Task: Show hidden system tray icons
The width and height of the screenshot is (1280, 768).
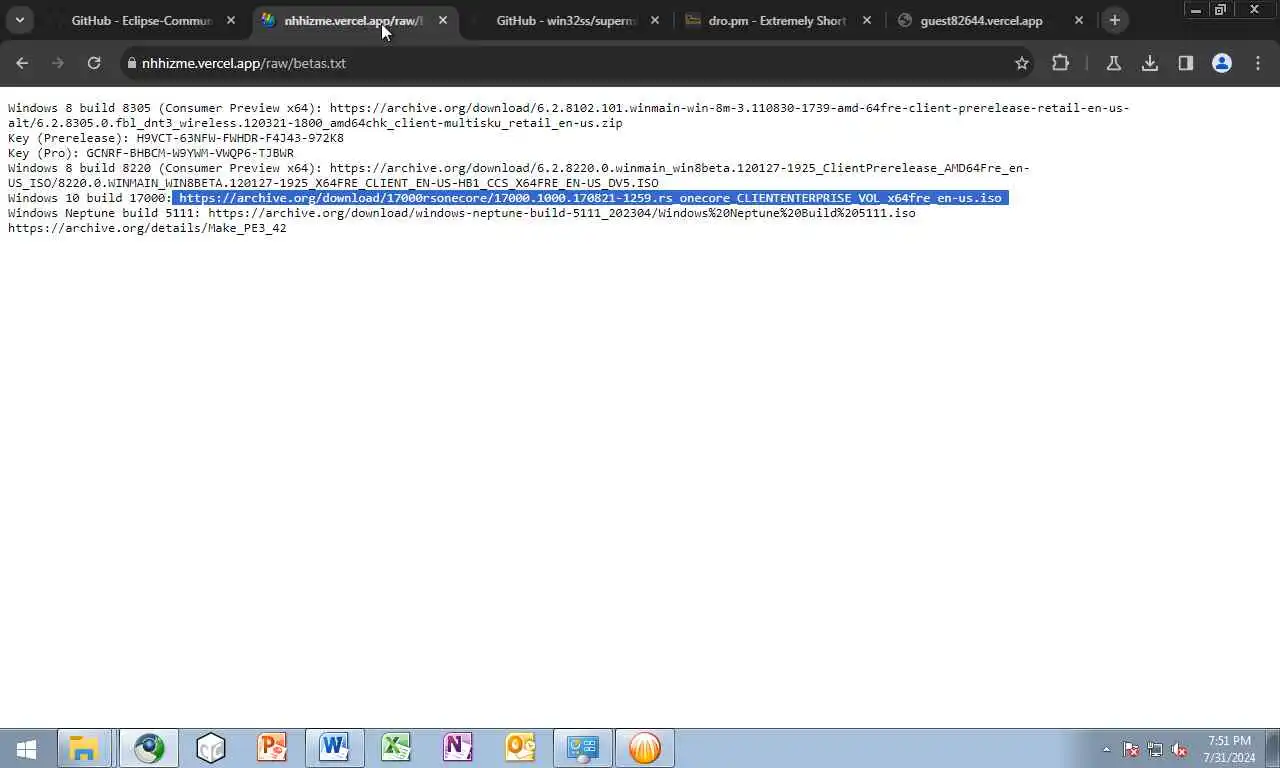Action: pyautogui.click(x=1106, y=749)
